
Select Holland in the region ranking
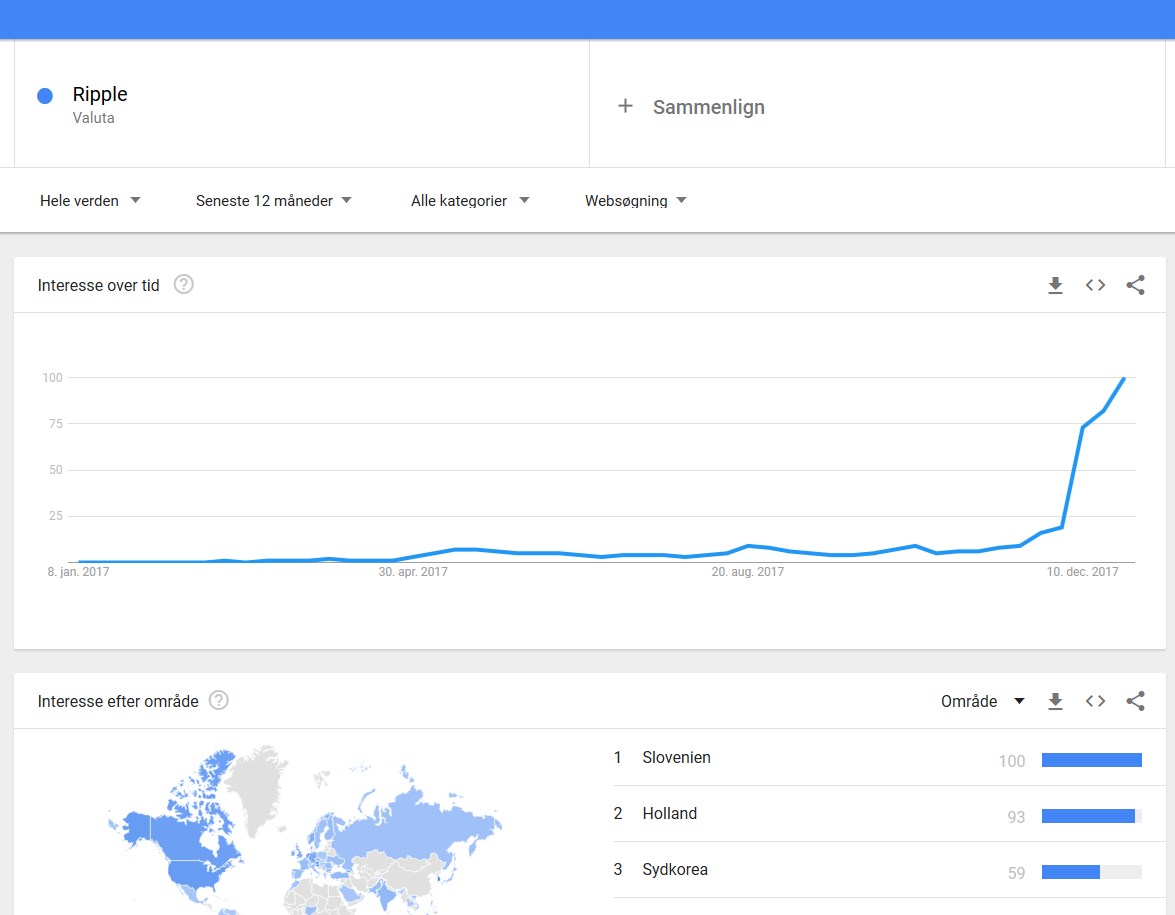point(670,814)
